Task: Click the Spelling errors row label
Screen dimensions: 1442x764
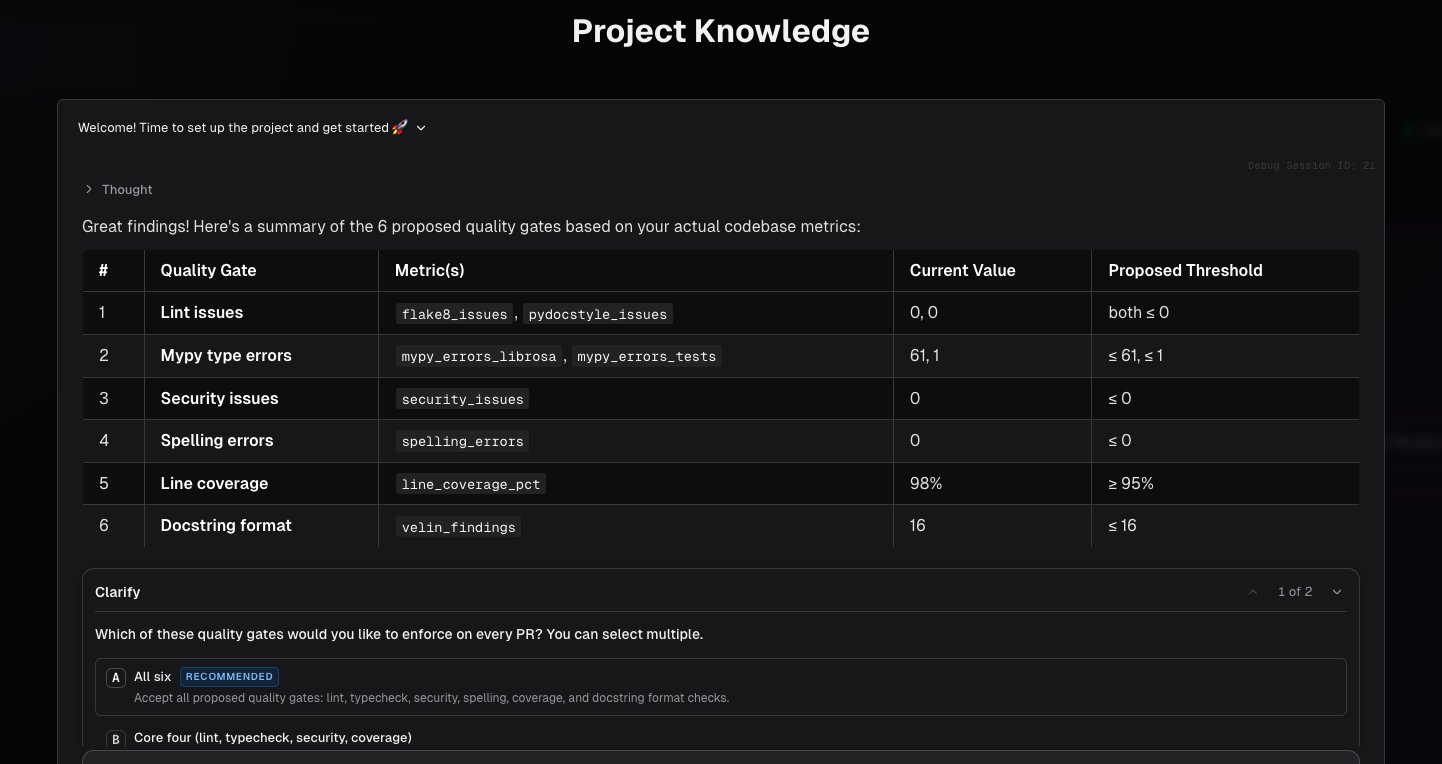Action: (x=216, y=441)
